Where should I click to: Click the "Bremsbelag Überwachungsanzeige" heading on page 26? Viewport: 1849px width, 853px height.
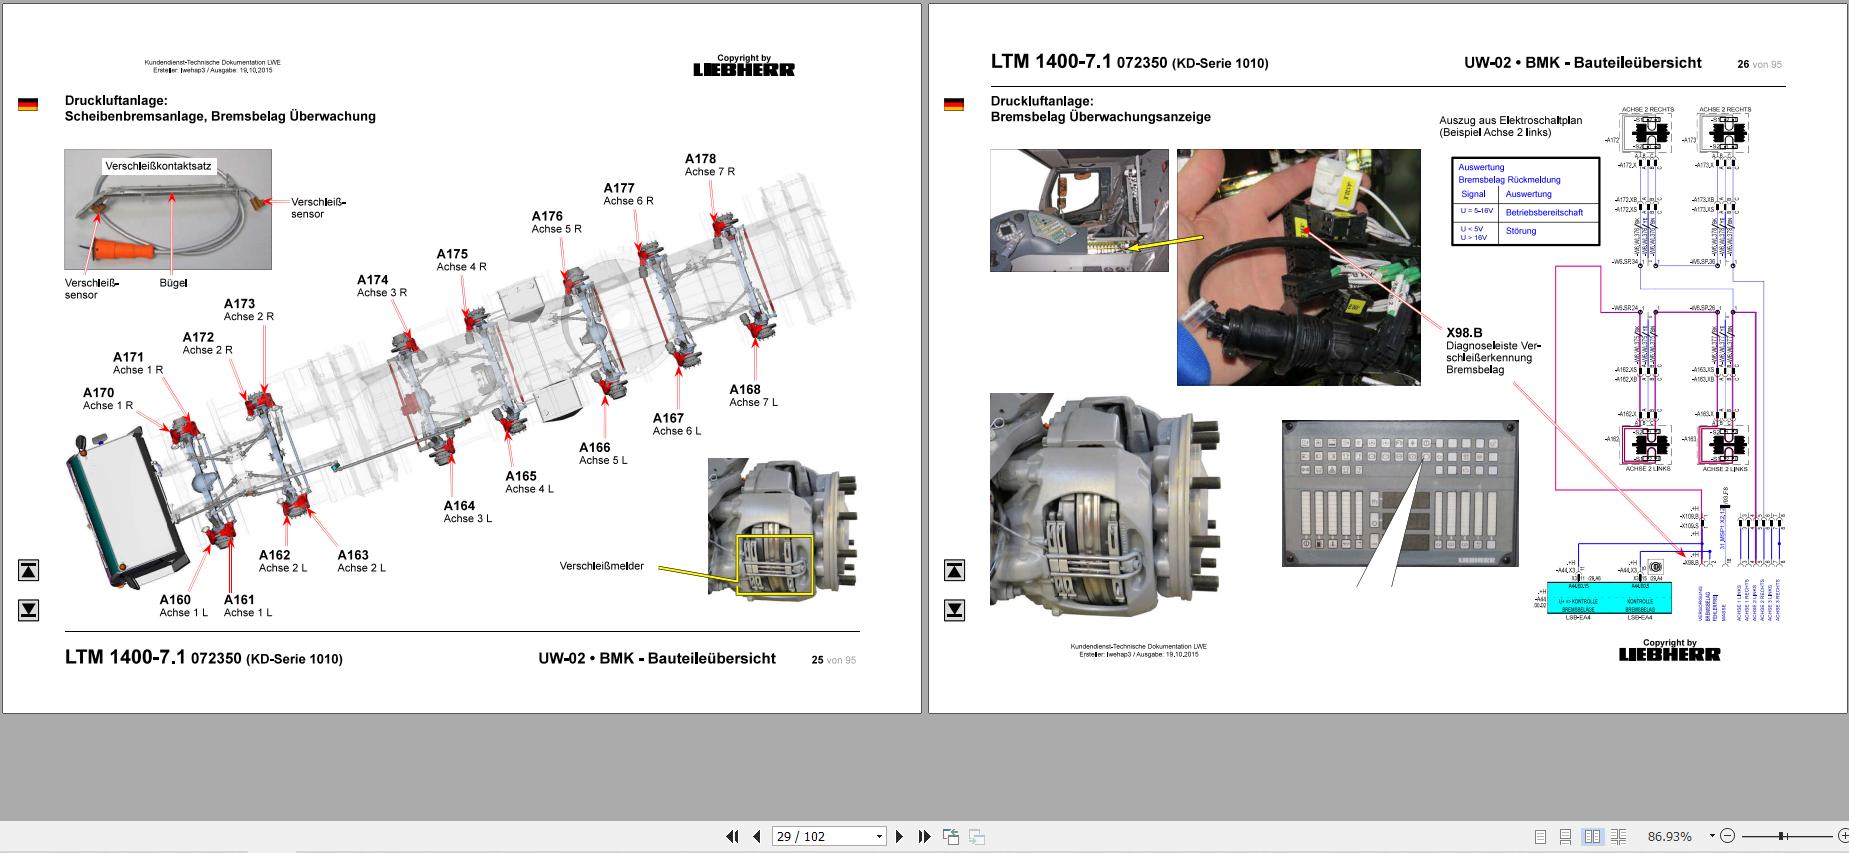coord(1101,117)
